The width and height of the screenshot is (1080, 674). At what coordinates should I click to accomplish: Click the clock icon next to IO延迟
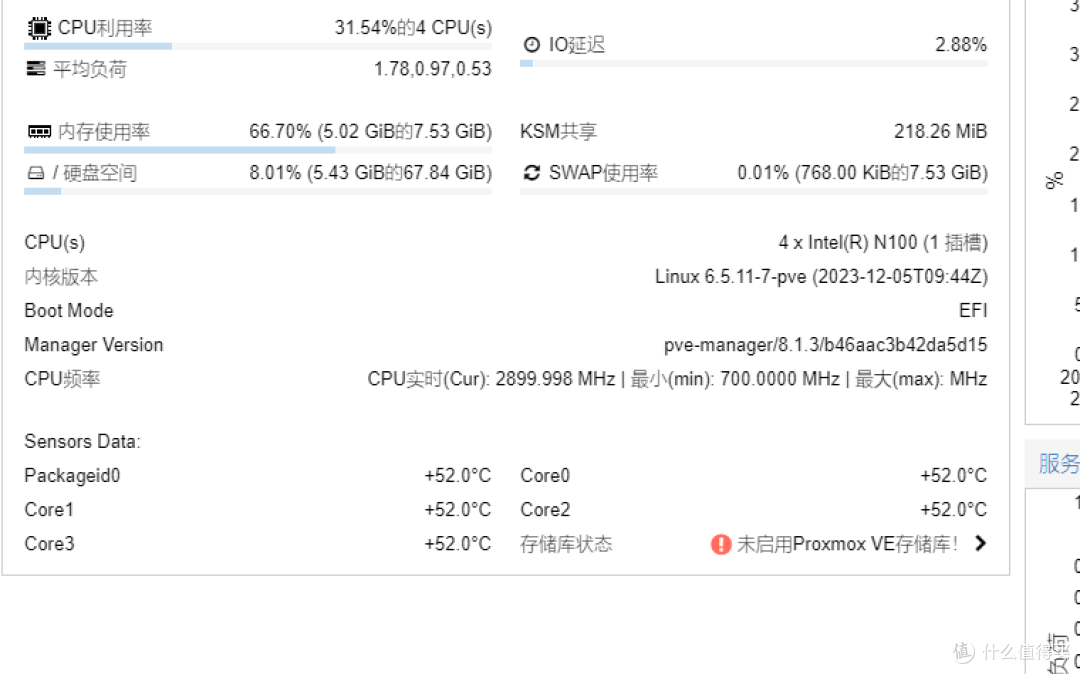(x=531, y=44)
